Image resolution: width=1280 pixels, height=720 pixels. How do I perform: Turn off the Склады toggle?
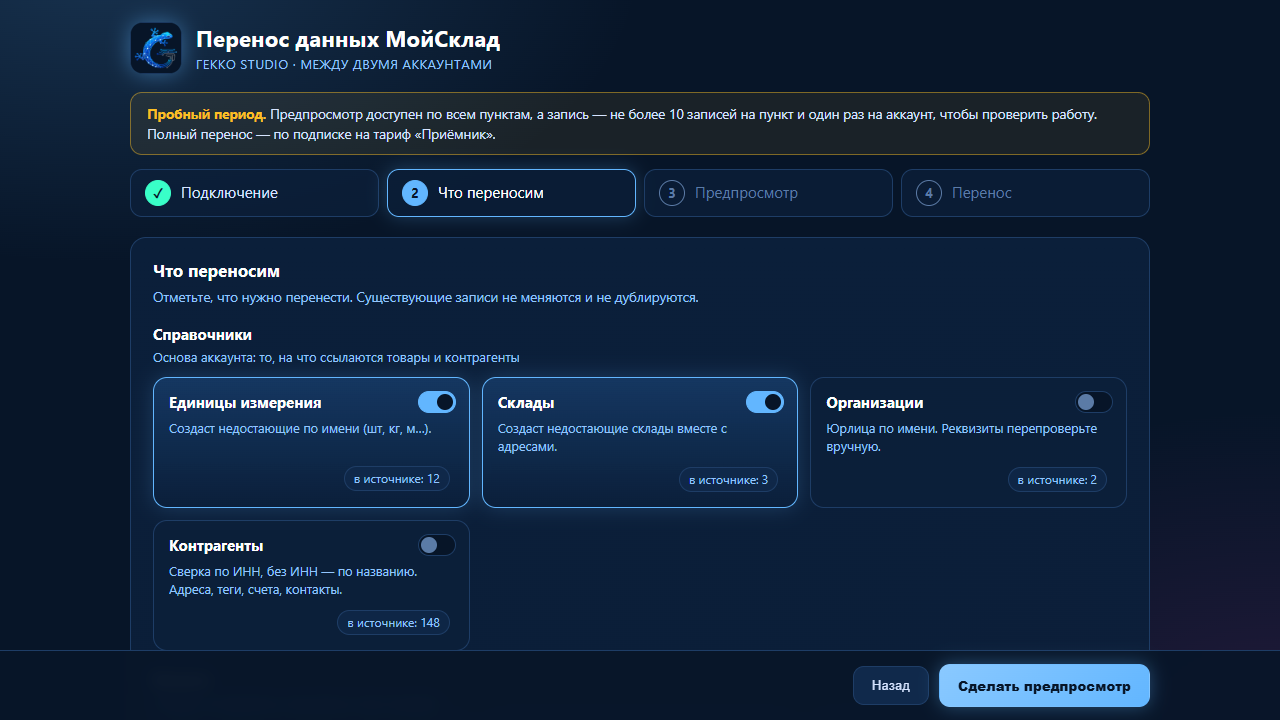coord(765,402)
